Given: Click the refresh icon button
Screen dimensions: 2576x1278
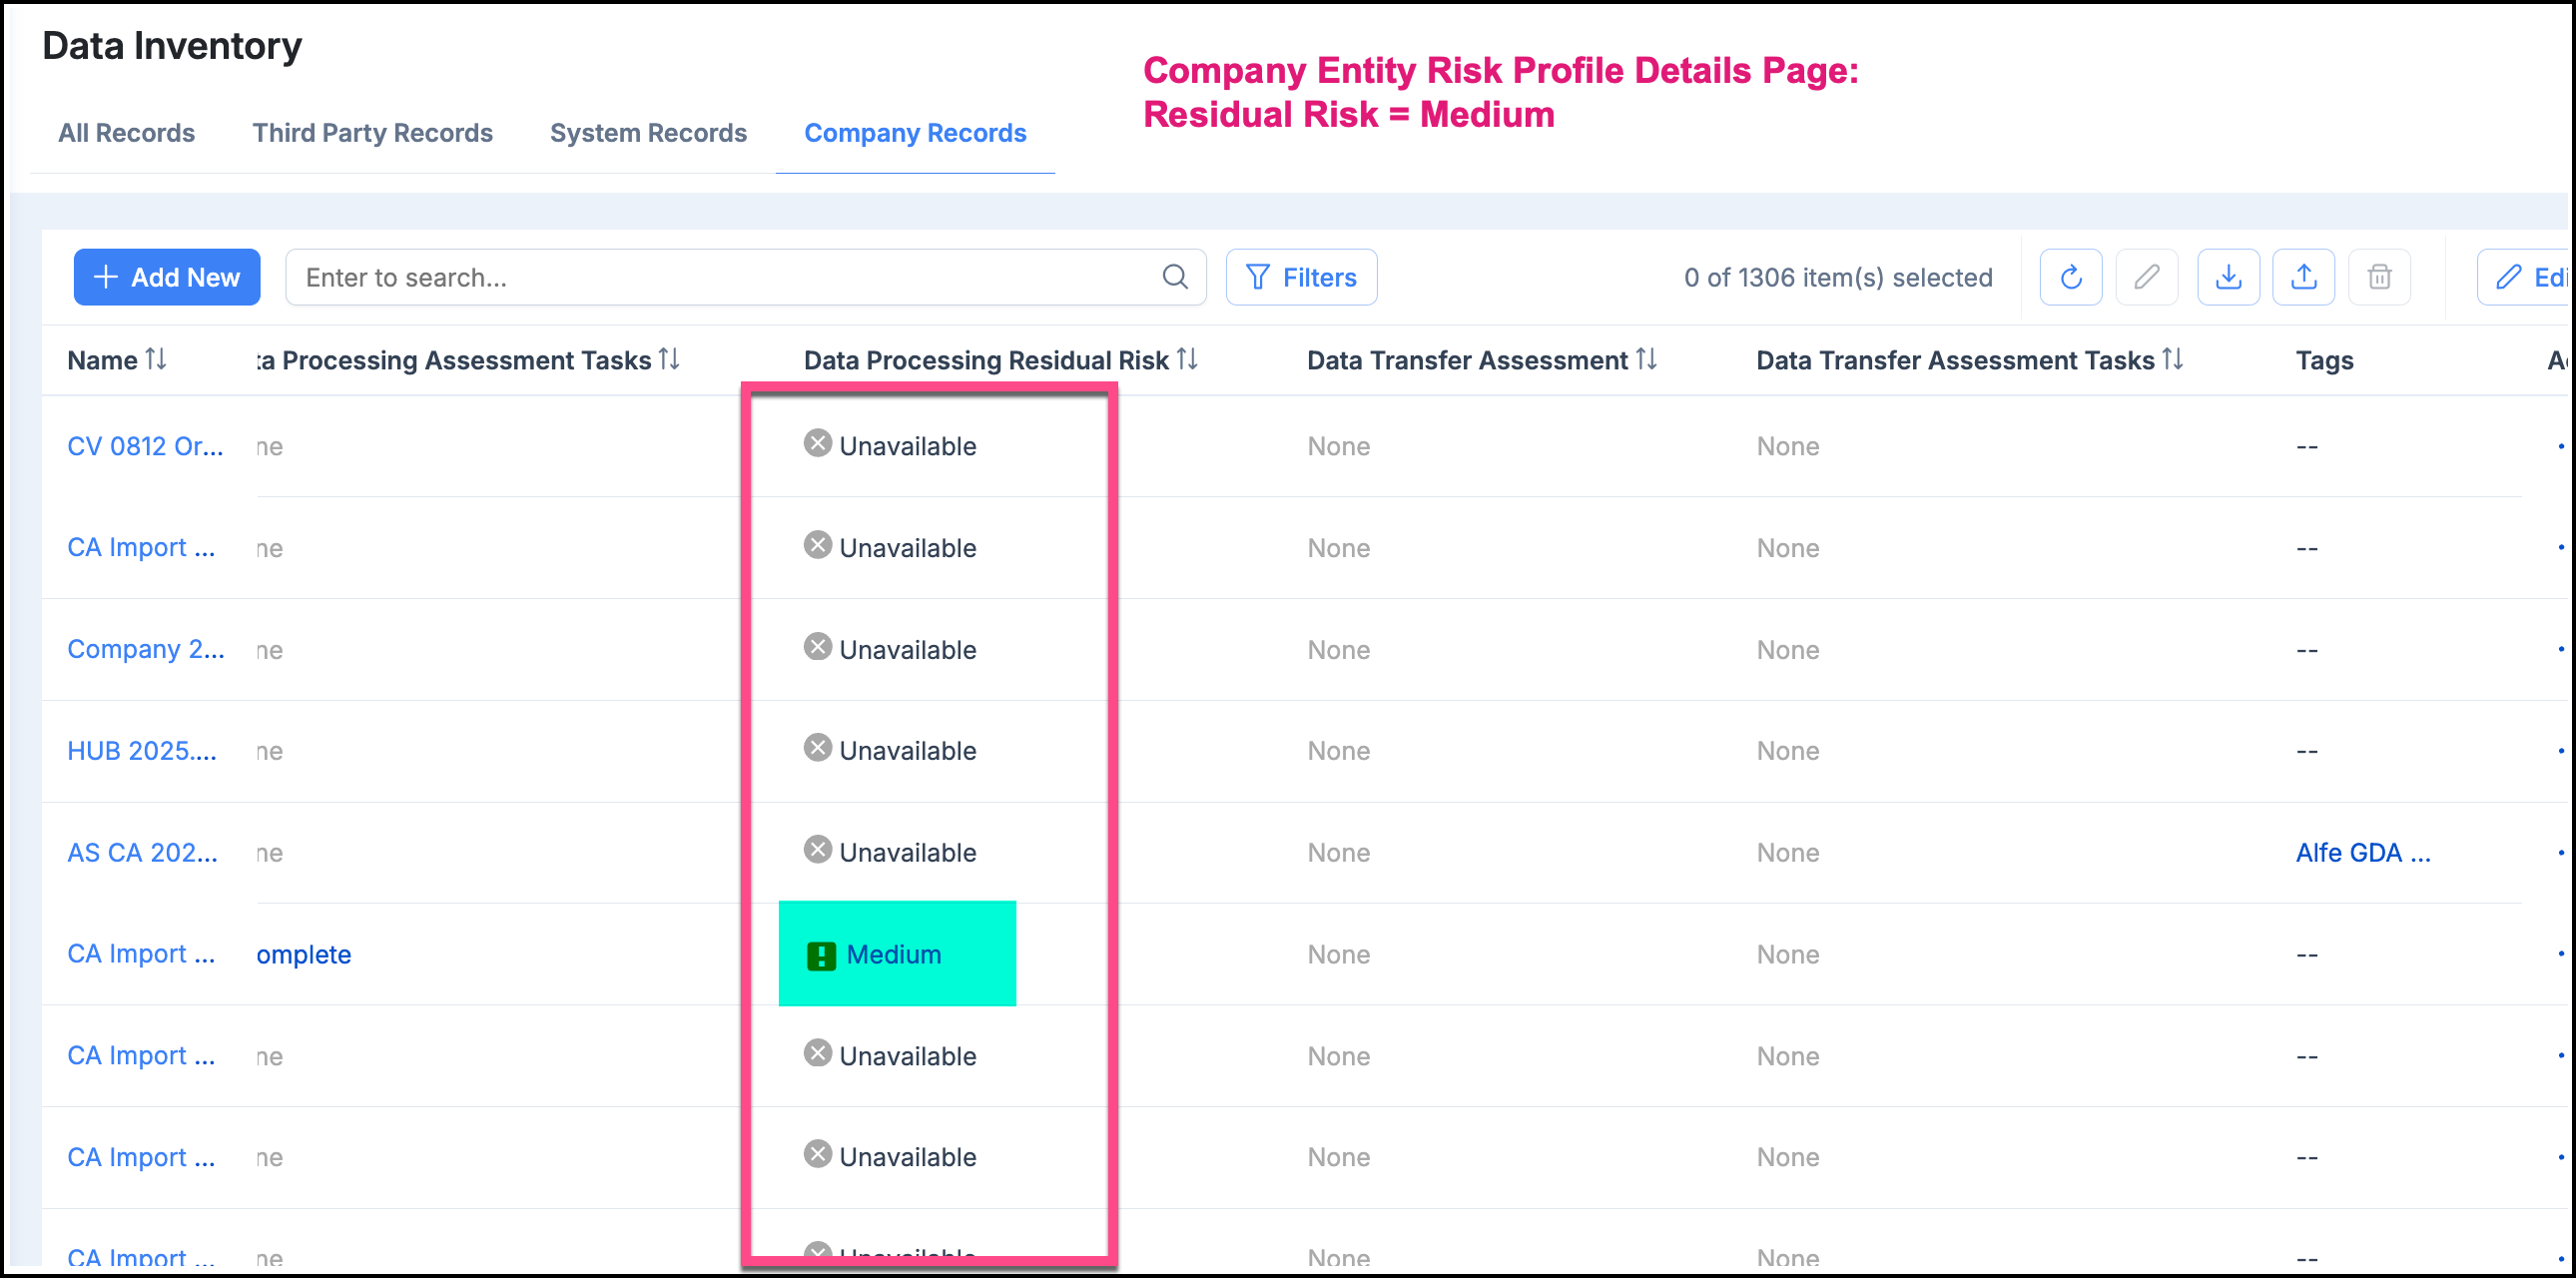Looking at the screenshot, I should click(x=2070, y=277).
